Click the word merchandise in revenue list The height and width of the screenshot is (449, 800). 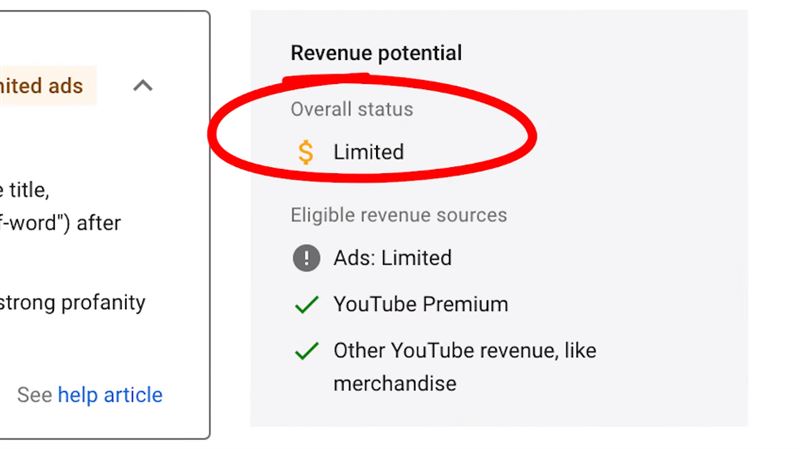coord(395,384)
